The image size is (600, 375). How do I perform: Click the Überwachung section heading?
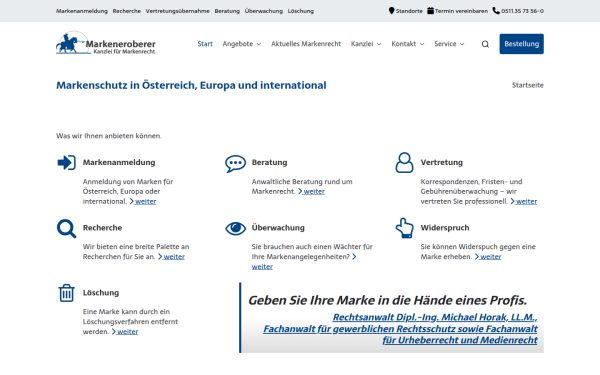(278, 228)
